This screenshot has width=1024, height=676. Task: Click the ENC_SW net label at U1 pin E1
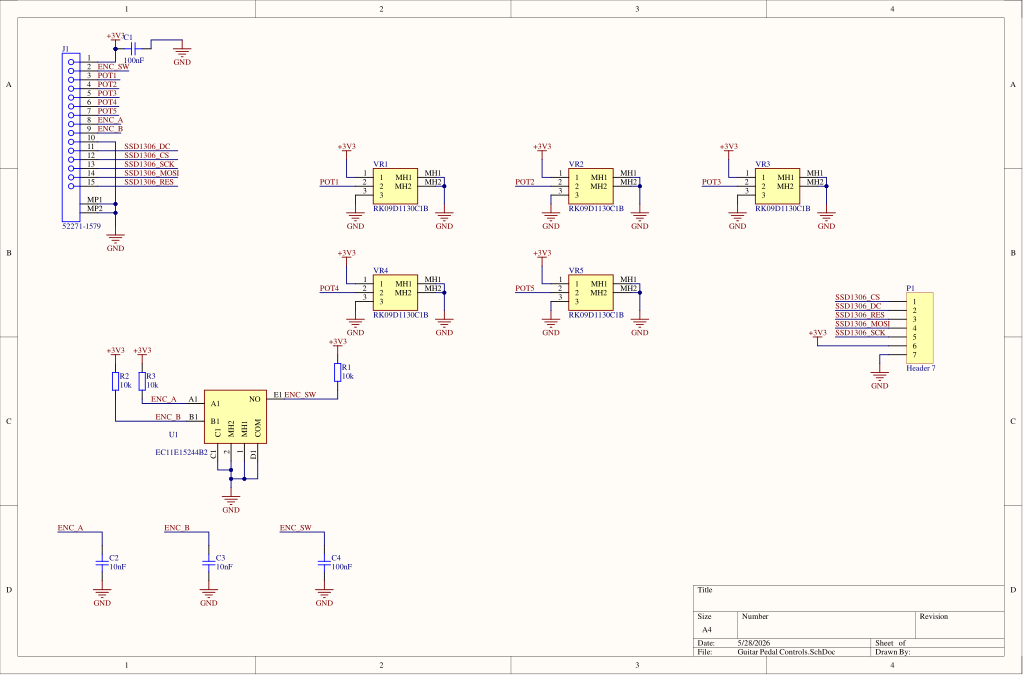[x=300, y=395]
